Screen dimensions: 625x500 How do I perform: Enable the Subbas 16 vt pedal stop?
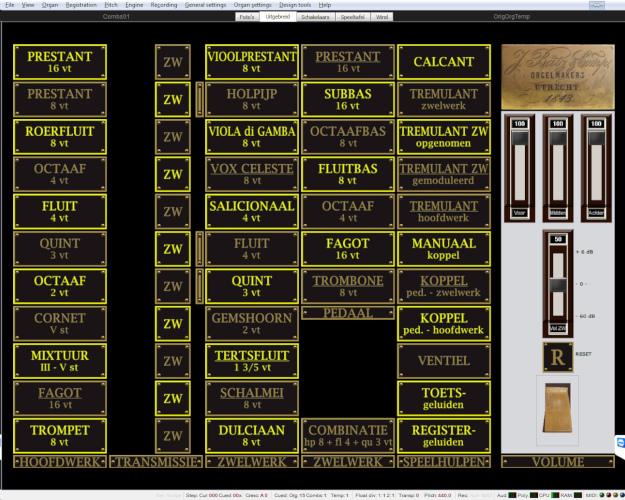tap(349, 99)
